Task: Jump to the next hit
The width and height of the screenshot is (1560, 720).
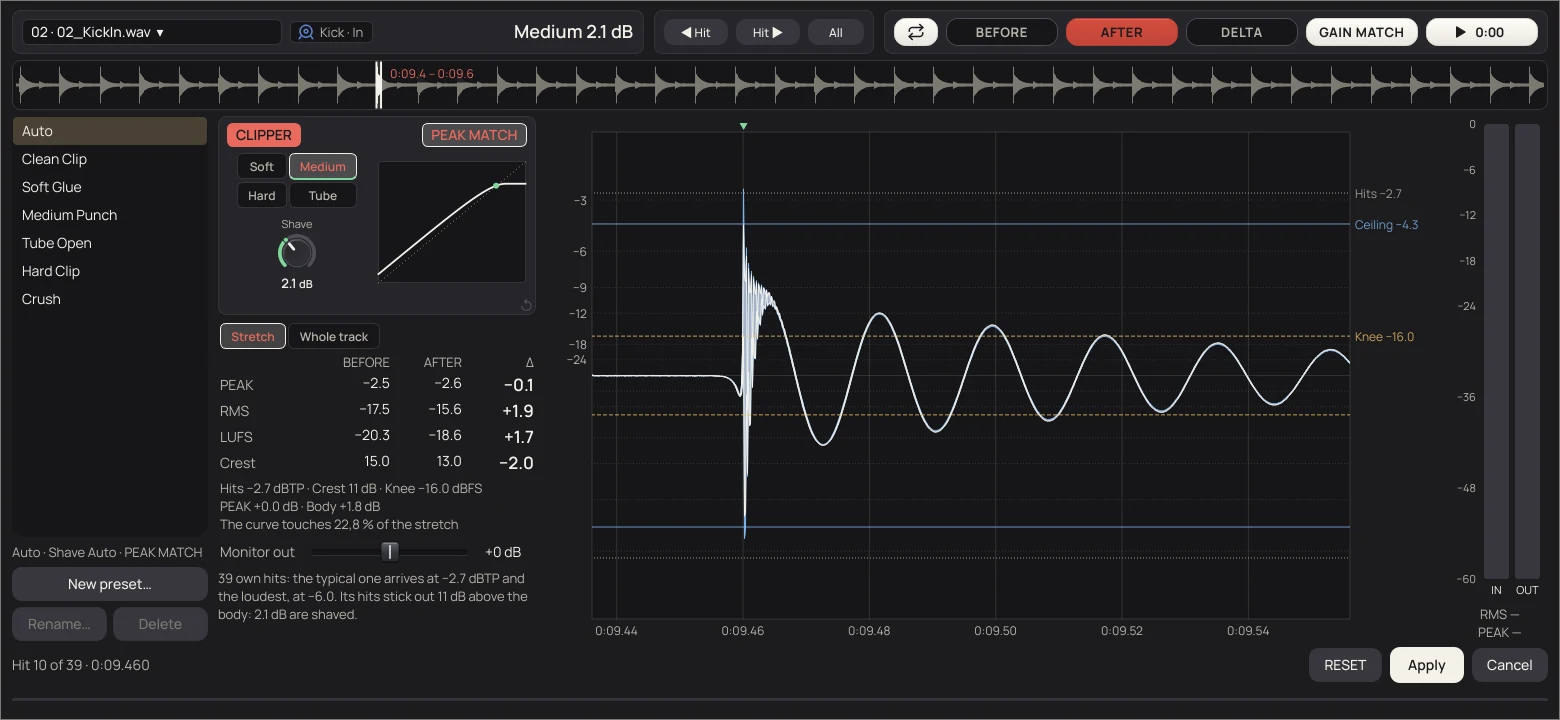Action: (x=768, y=32)
